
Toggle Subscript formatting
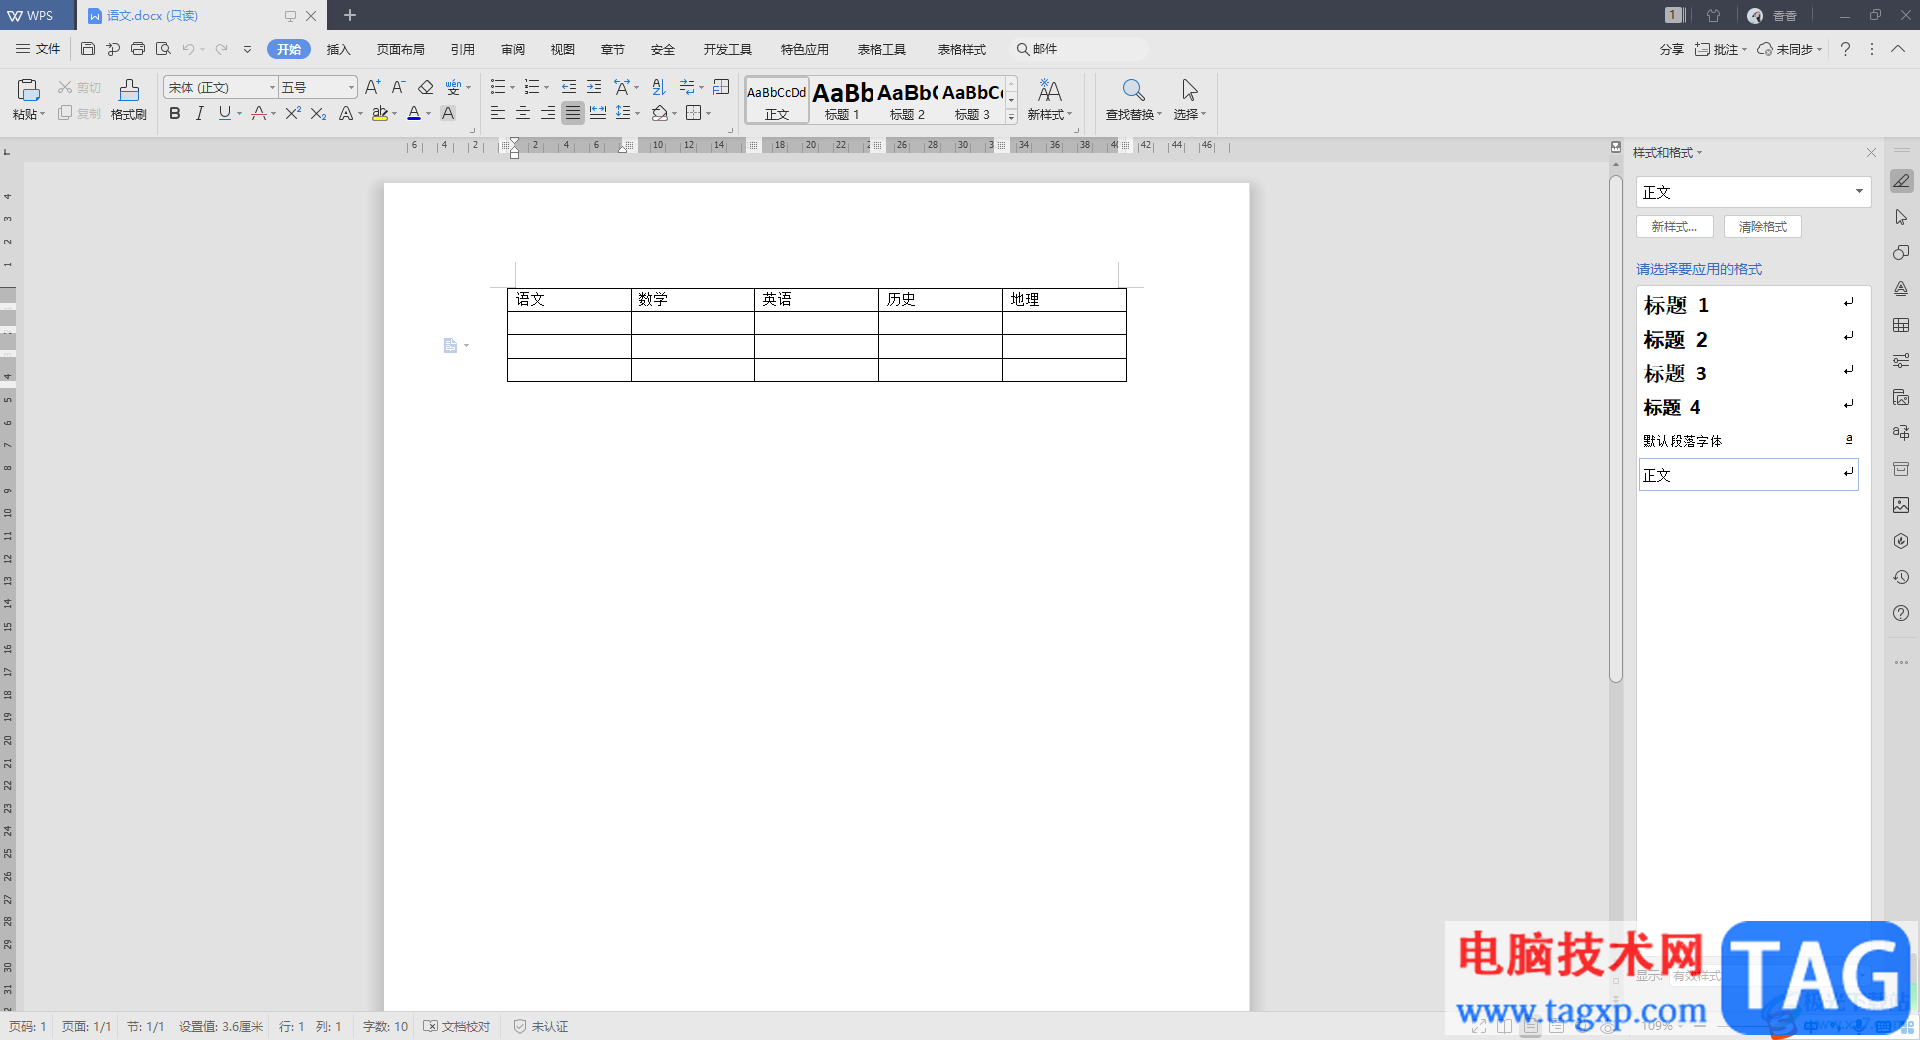click(x=318, y=113)
